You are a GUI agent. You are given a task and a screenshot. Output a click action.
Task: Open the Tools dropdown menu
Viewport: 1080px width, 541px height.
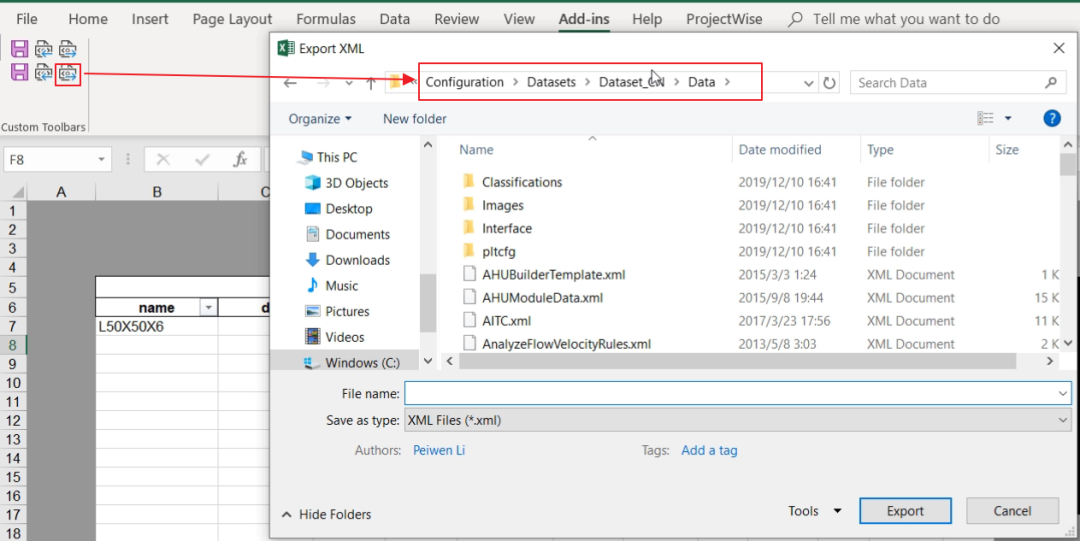(815, 511)
